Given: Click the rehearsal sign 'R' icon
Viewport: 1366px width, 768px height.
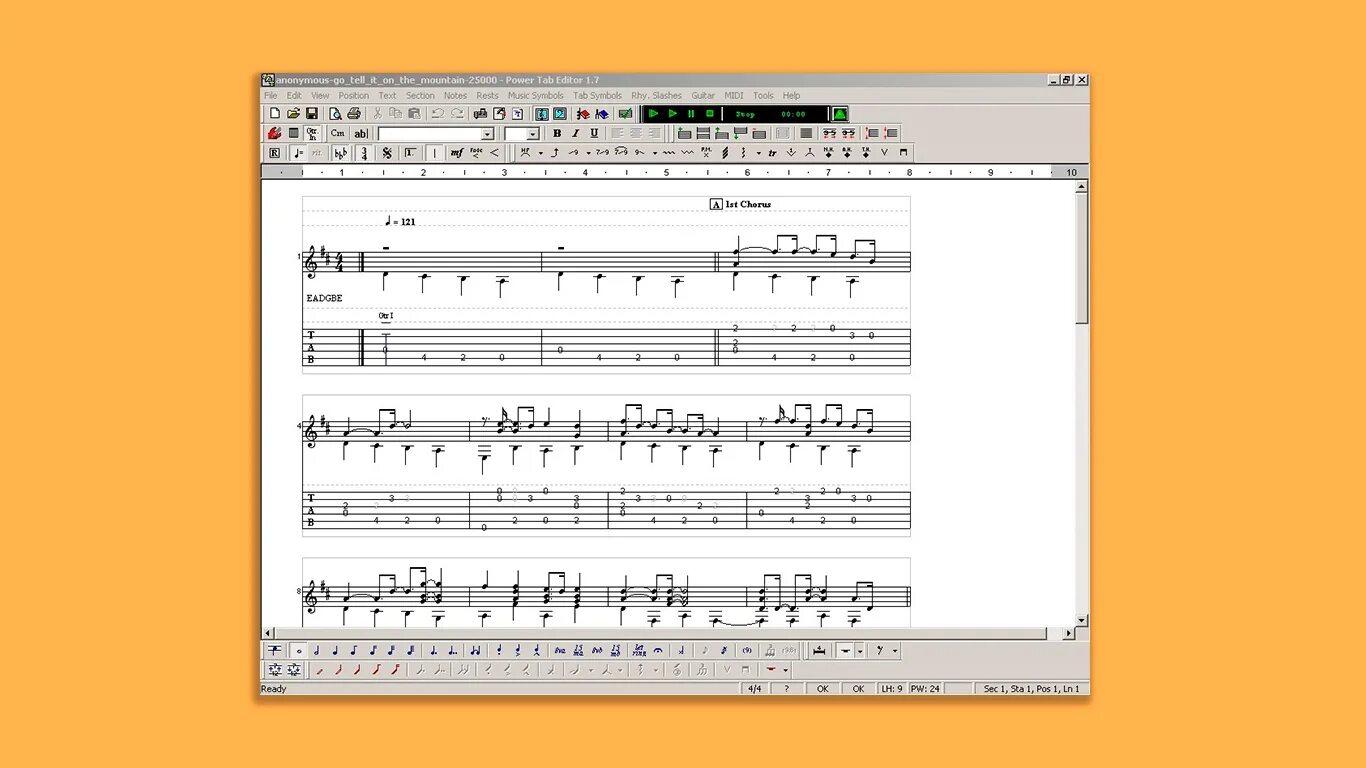Looking at the screenshot, I should pos(274,153).
